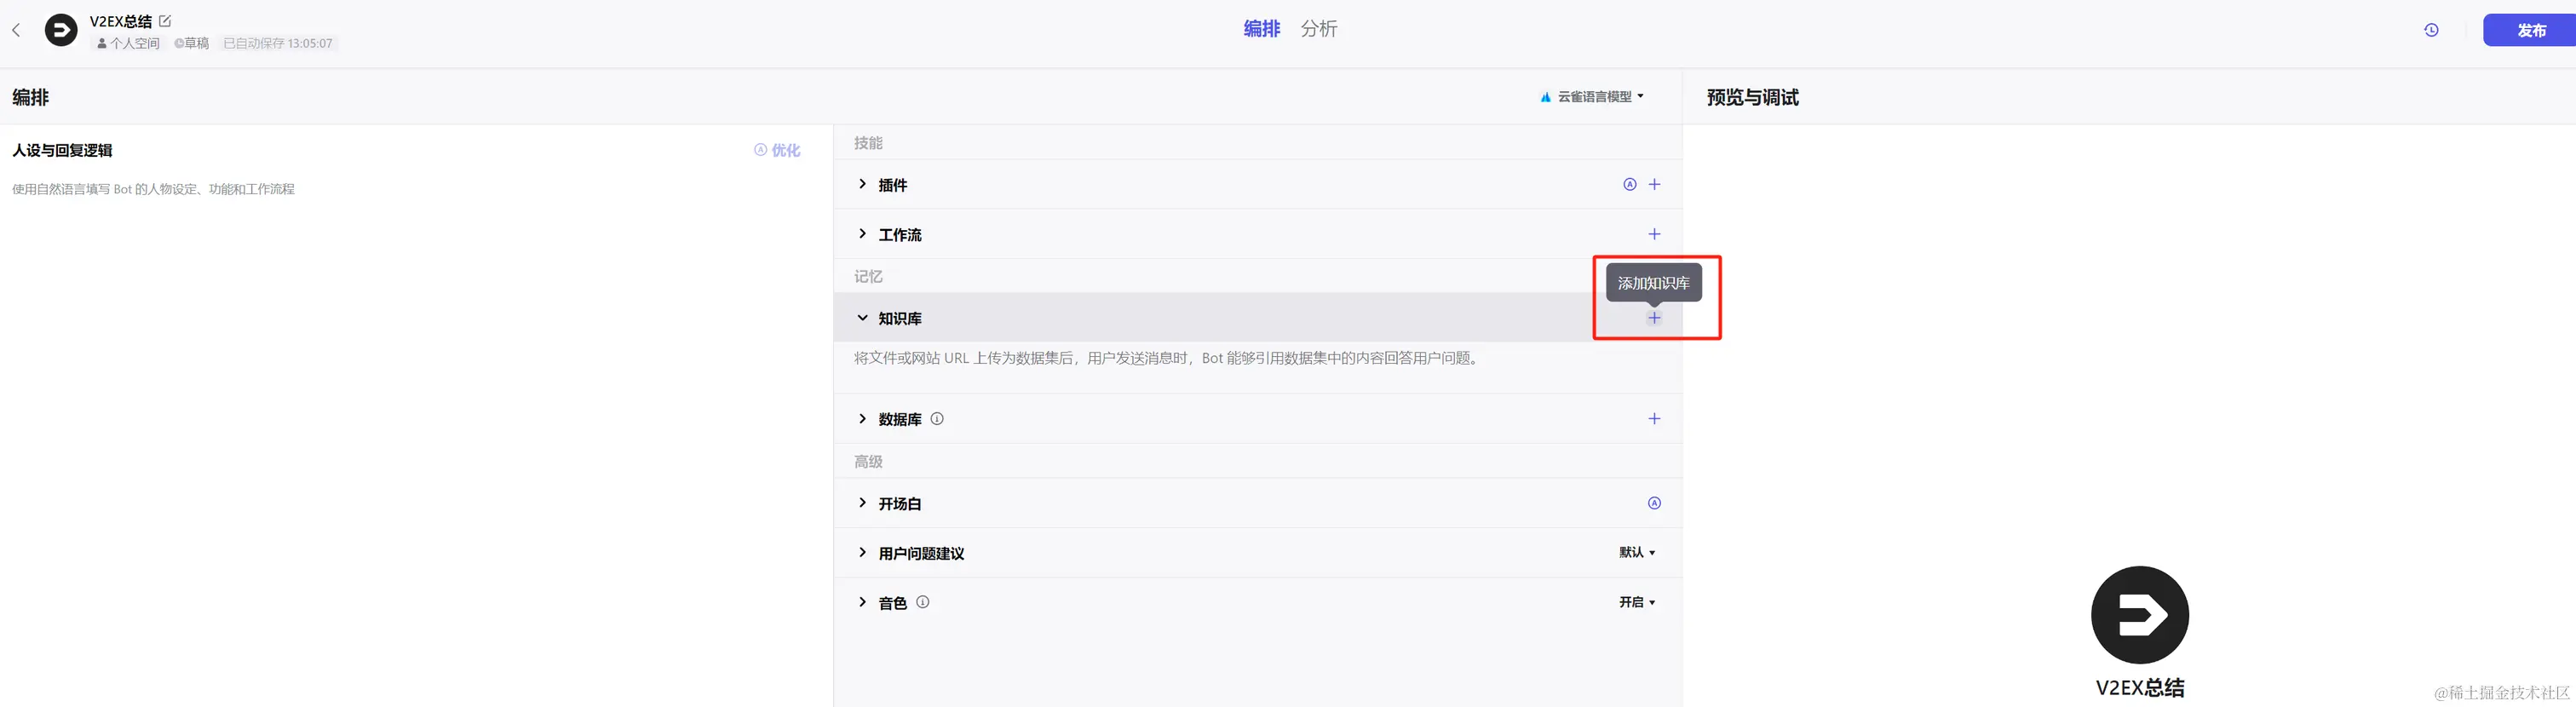Viewport: 2576px width, 707px height.
Task: Go back using the left arrow
Action: point(16,30)
